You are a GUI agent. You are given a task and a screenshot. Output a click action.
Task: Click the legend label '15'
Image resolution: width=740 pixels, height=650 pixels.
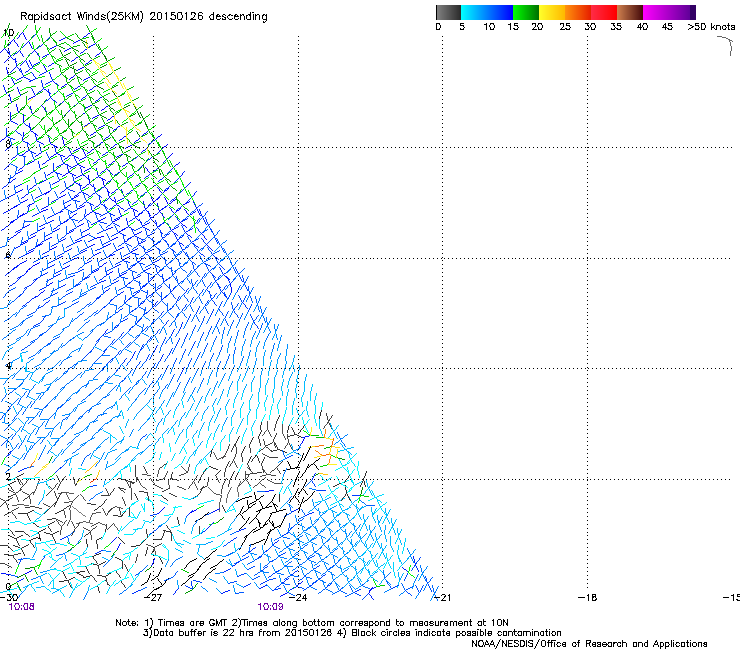pos(513,27)
